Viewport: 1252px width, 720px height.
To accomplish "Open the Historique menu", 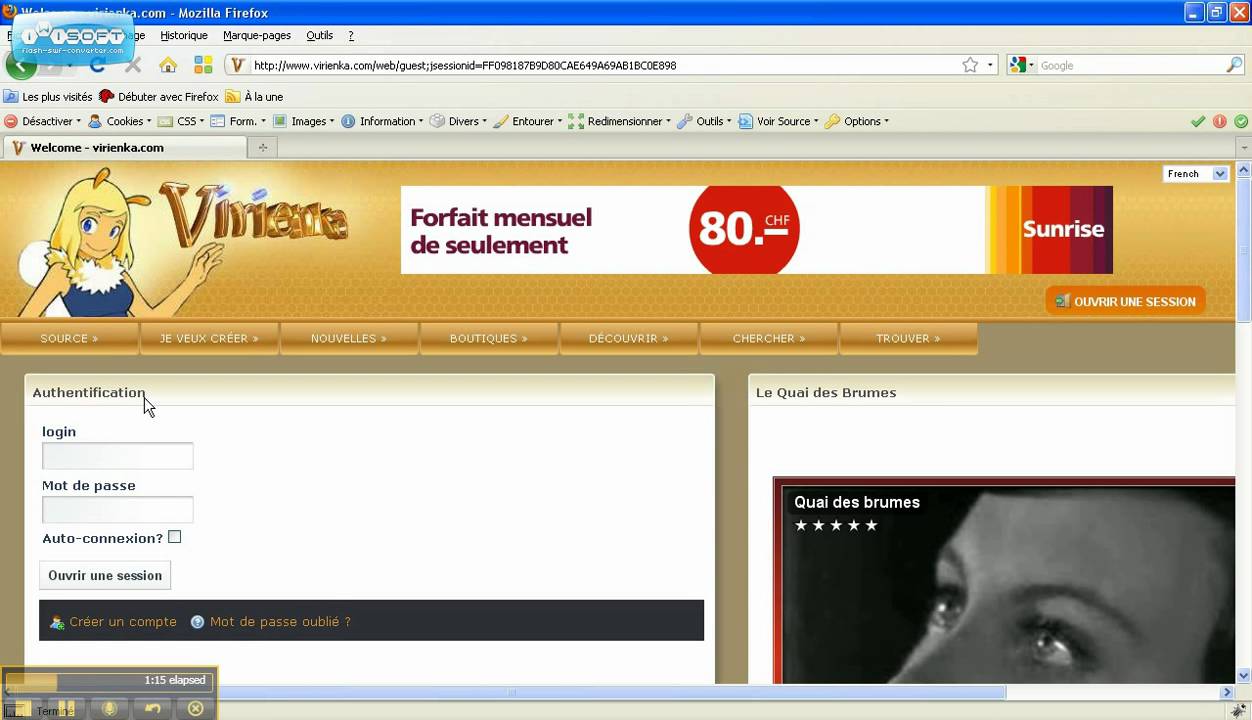I will point(184,35).
